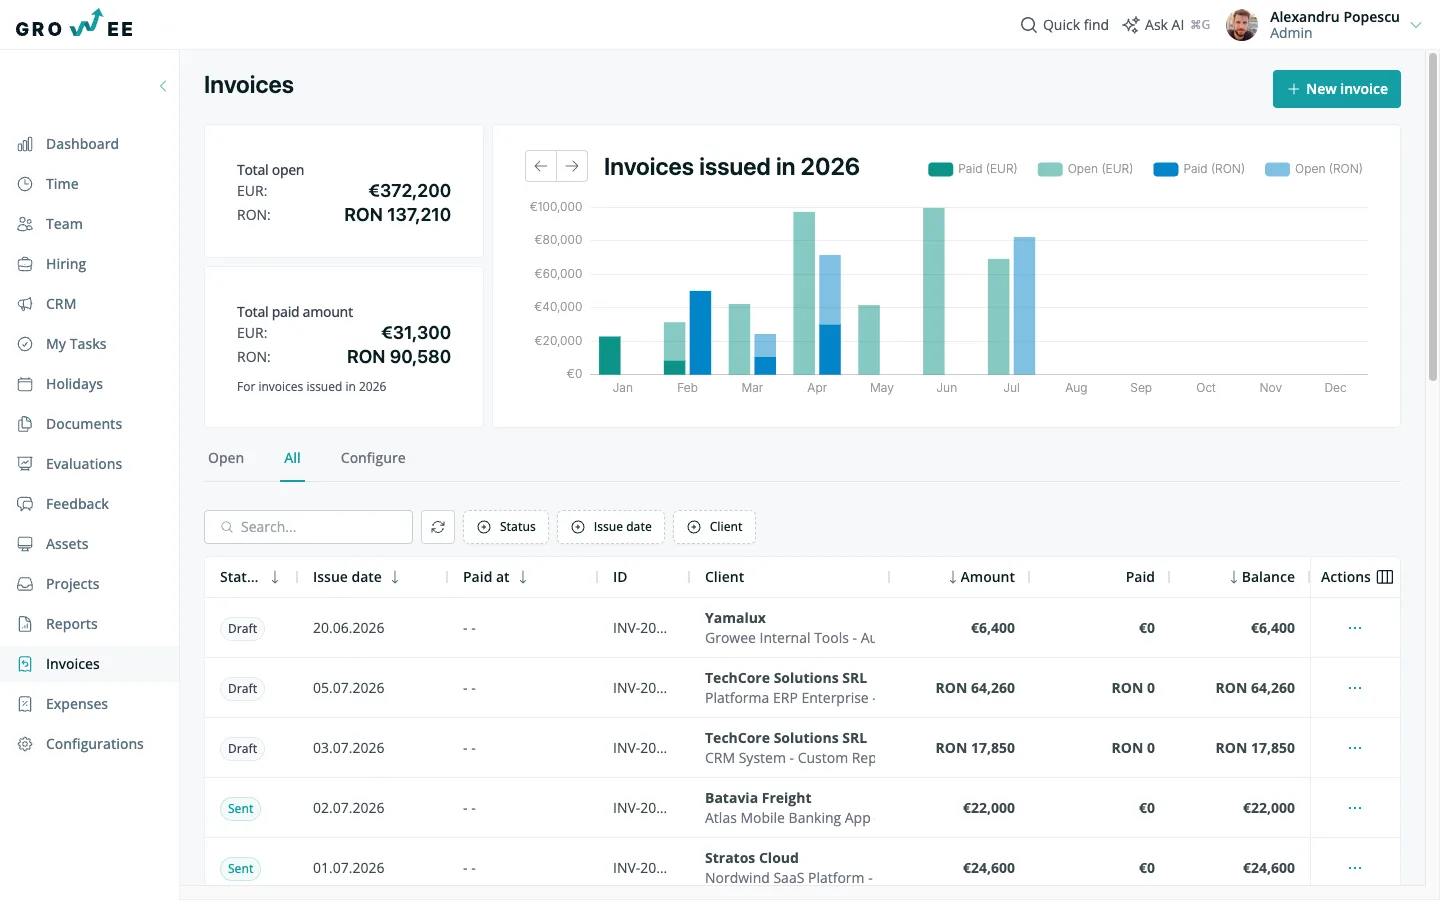This screenshot has width=1440, height=900.
Task: Click issue date 05.07.2026 cell
Action: (x=348, y=688)
